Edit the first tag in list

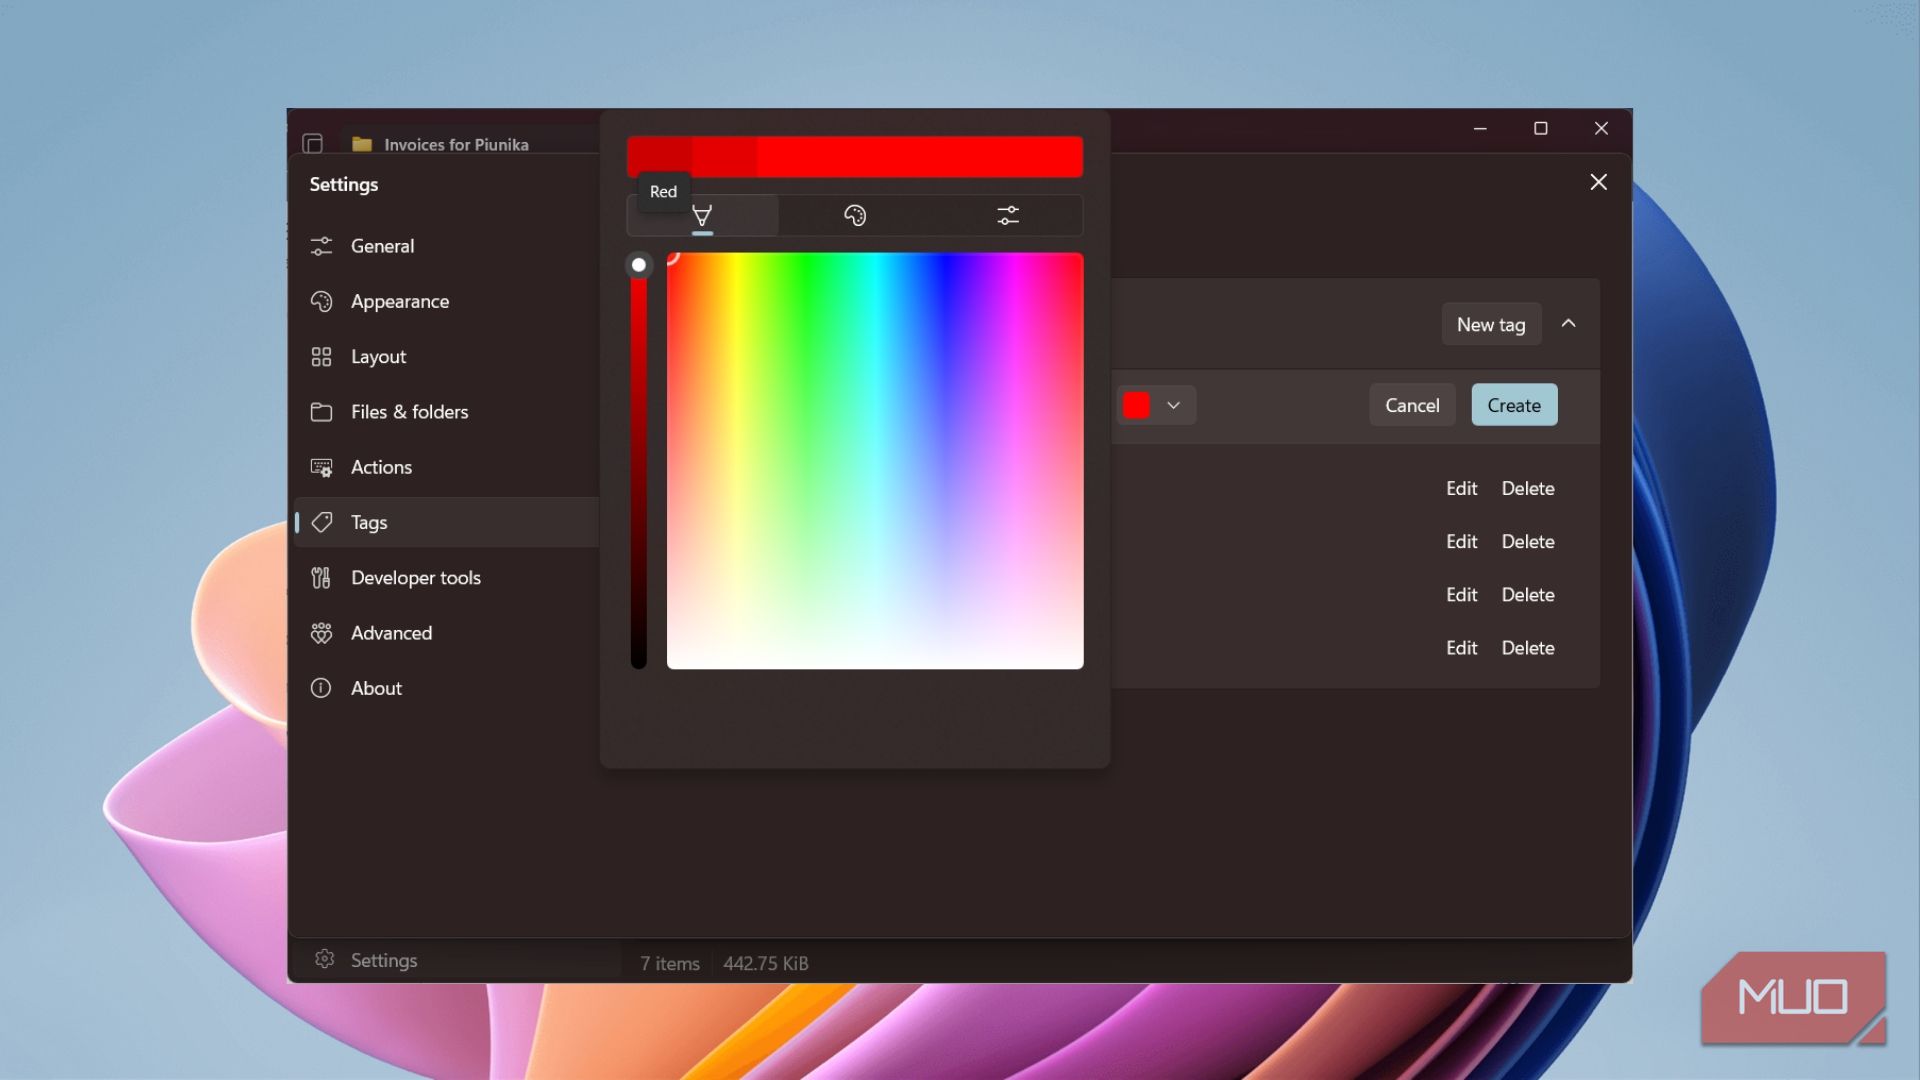pyautogui.click(x=1461, y=488)
